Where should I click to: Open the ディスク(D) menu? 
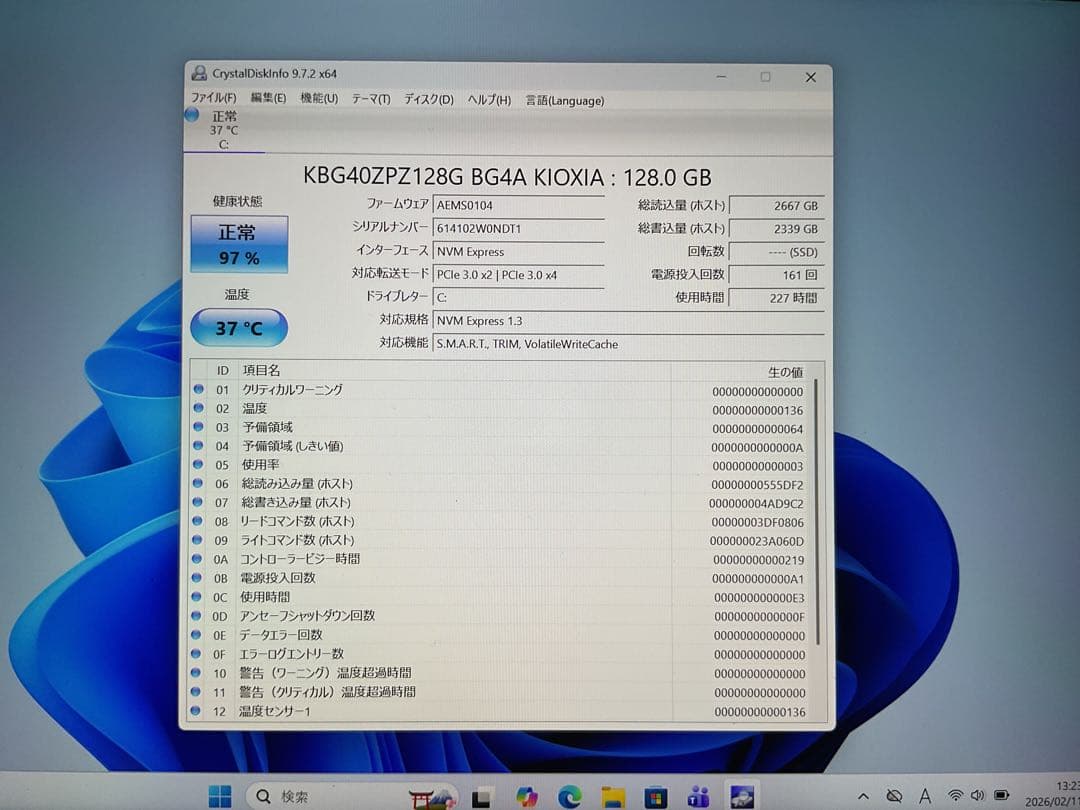click(x=428, y=99)
